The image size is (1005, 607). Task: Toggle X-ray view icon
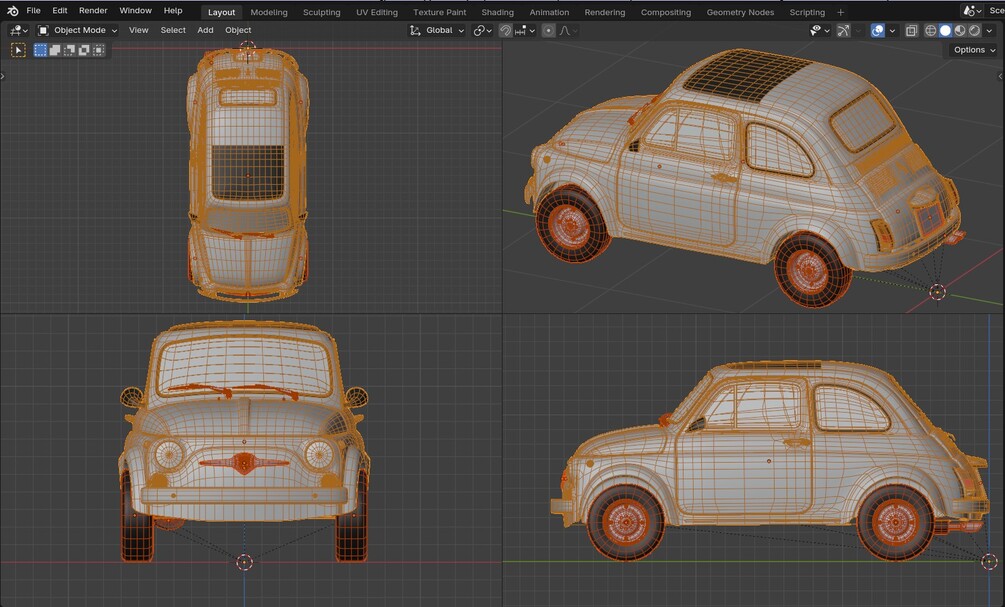click(x=911, y=31)
